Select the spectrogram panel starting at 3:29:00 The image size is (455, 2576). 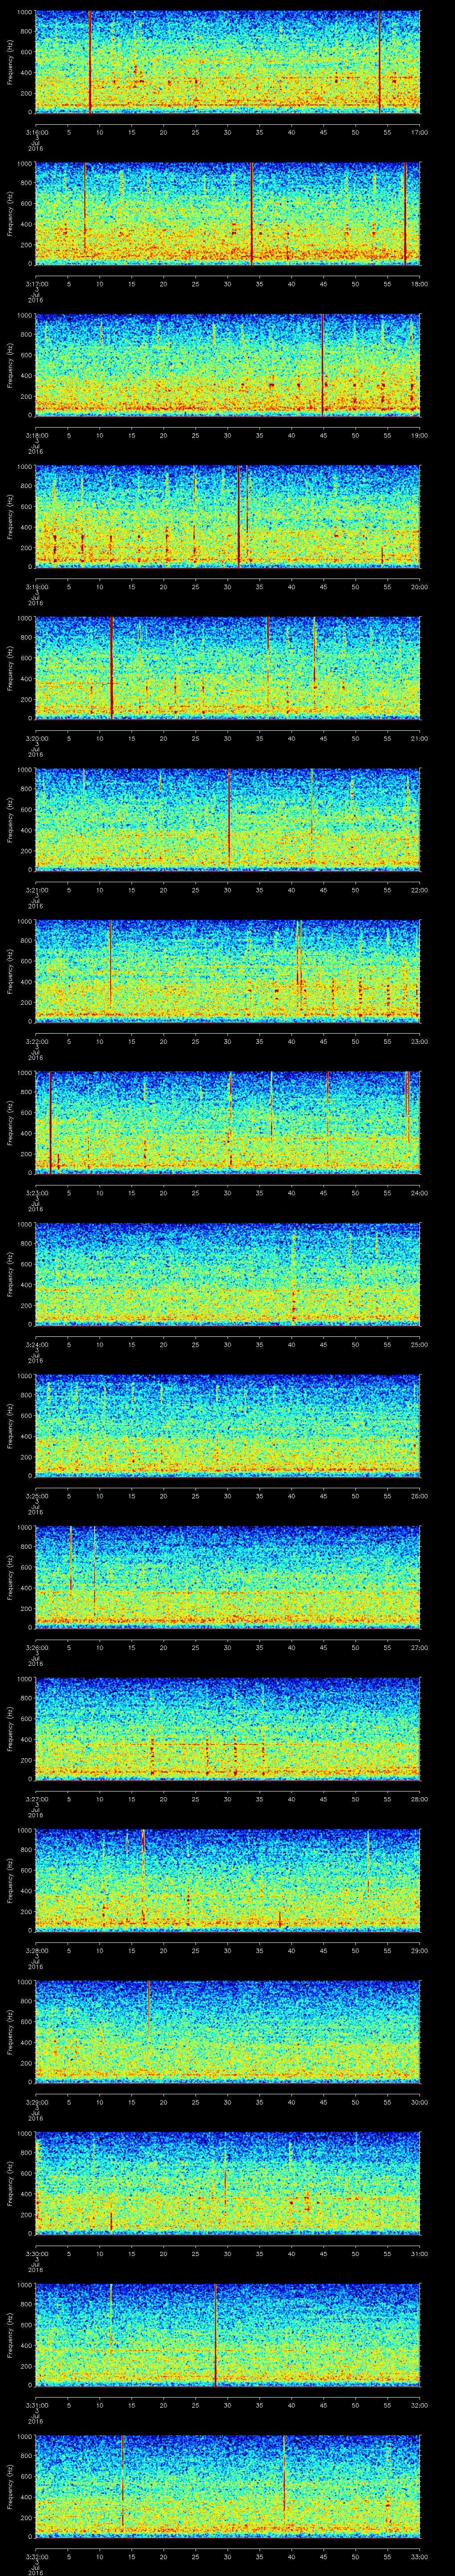pyautogui.click(x=227, y=2032)
